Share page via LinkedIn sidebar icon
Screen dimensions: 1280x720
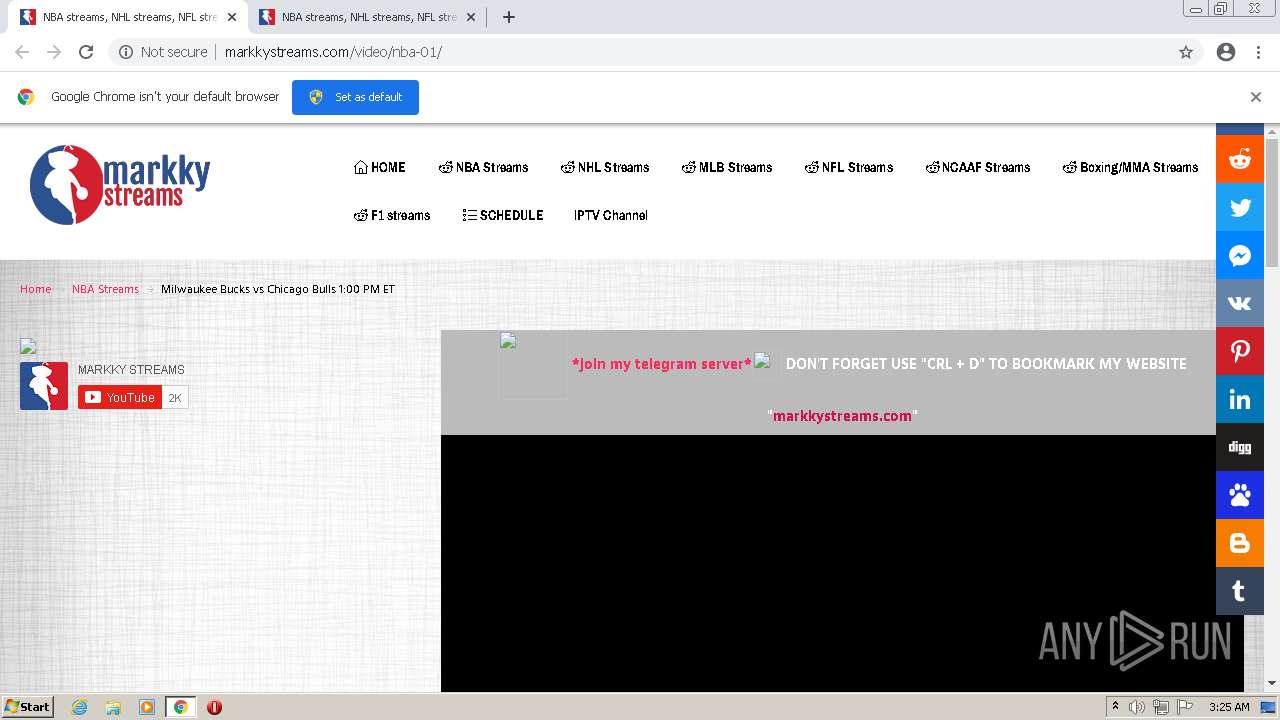coord(1240,399)
